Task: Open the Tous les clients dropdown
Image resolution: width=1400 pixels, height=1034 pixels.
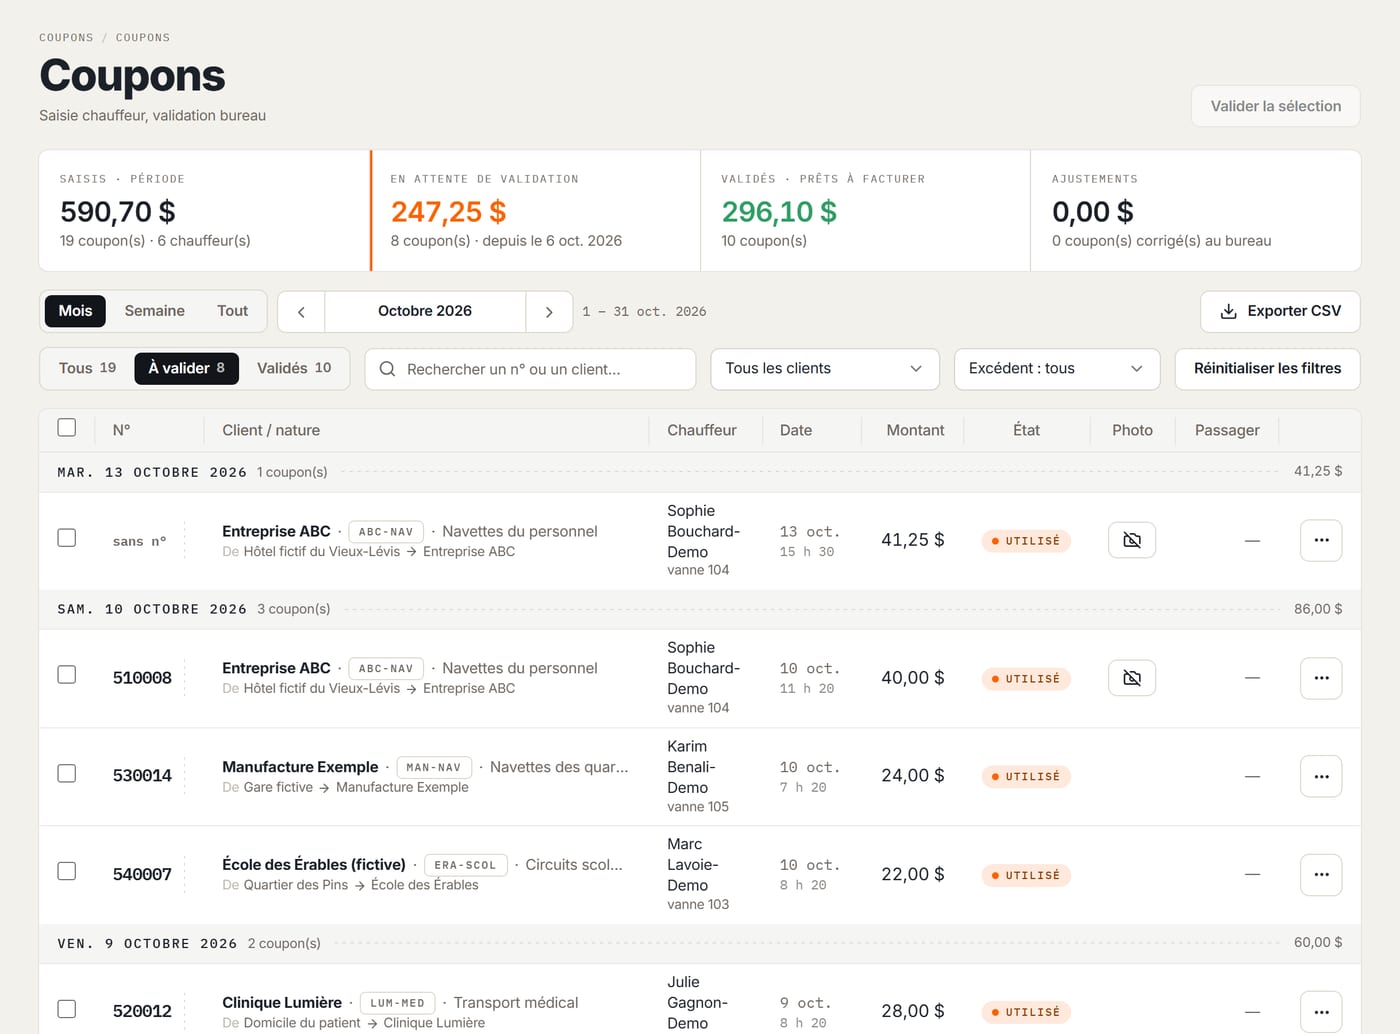Action: tap(825, 369)
